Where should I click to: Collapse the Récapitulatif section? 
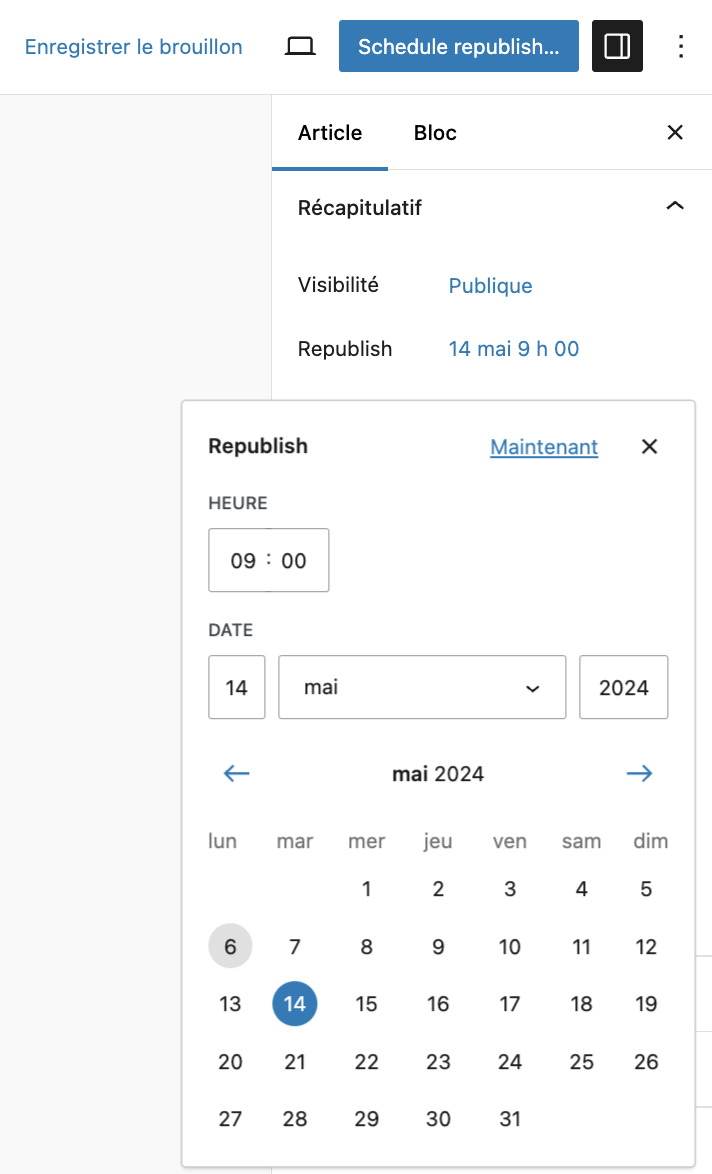[675, 206]
